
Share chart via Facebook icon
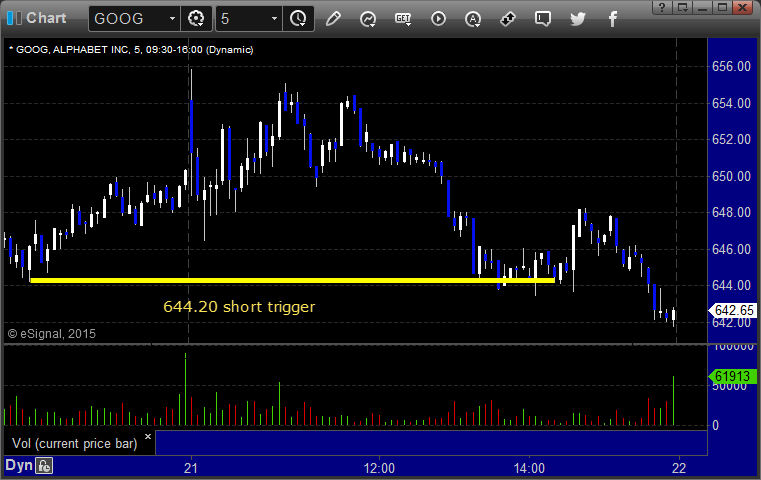coord(613,19)
